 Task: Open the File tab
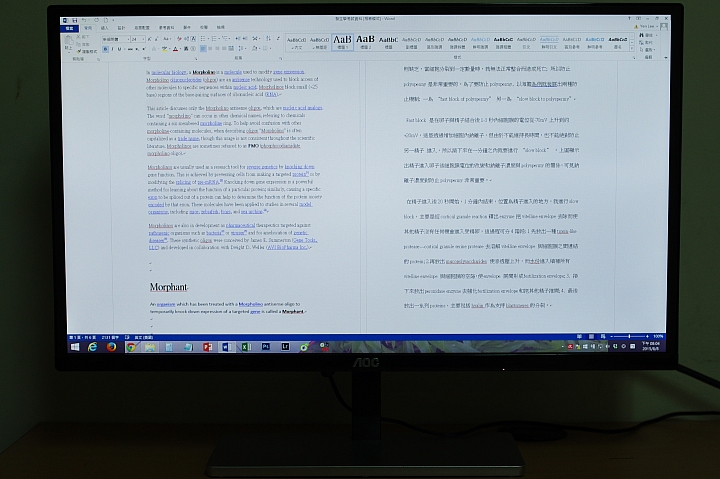[x=69, y=28]
